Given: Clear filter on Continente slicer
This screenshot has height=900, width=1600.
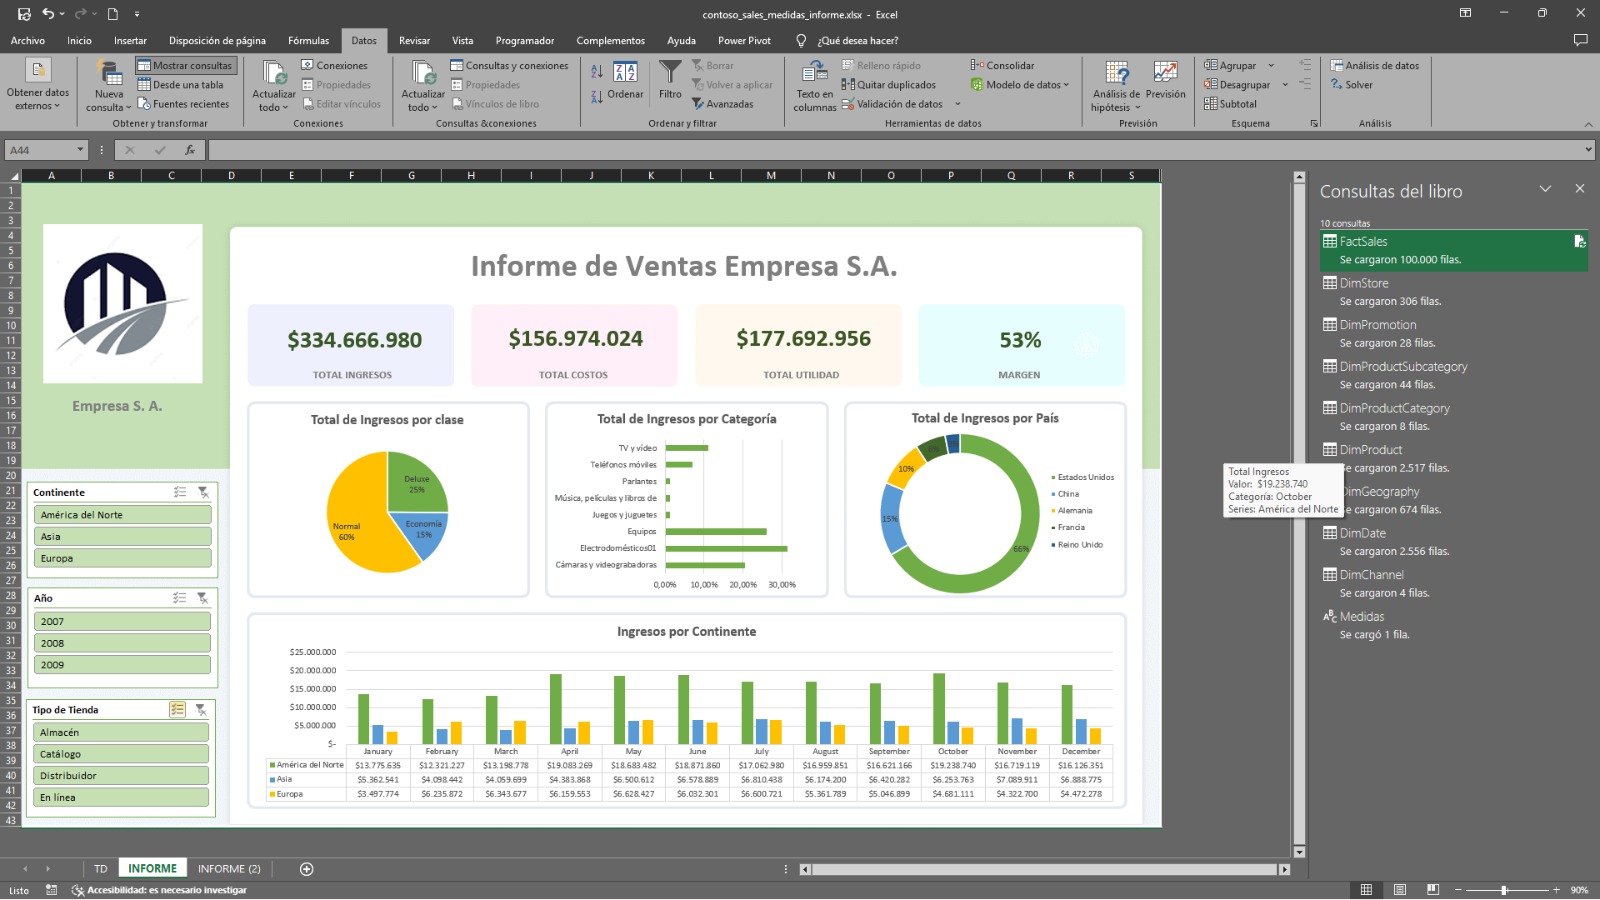Looking at the screenshot, I should (x=203, y=492).
